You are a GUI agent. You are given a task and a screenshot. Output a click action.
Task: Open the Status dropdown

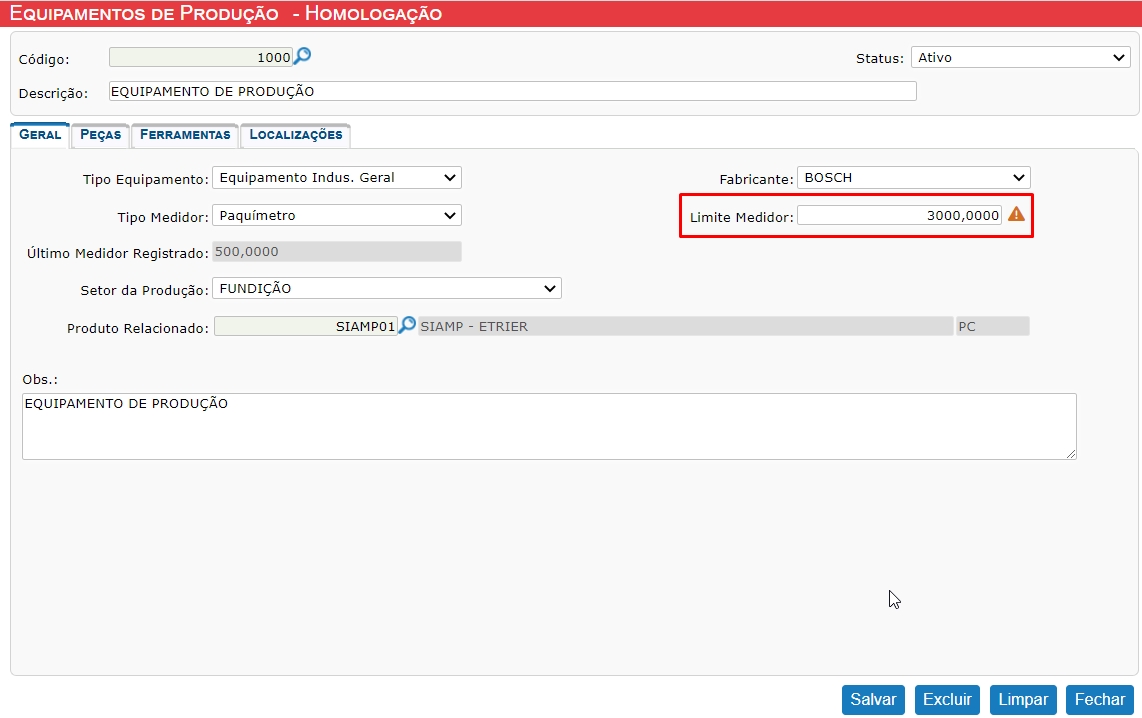point(1020,58)
